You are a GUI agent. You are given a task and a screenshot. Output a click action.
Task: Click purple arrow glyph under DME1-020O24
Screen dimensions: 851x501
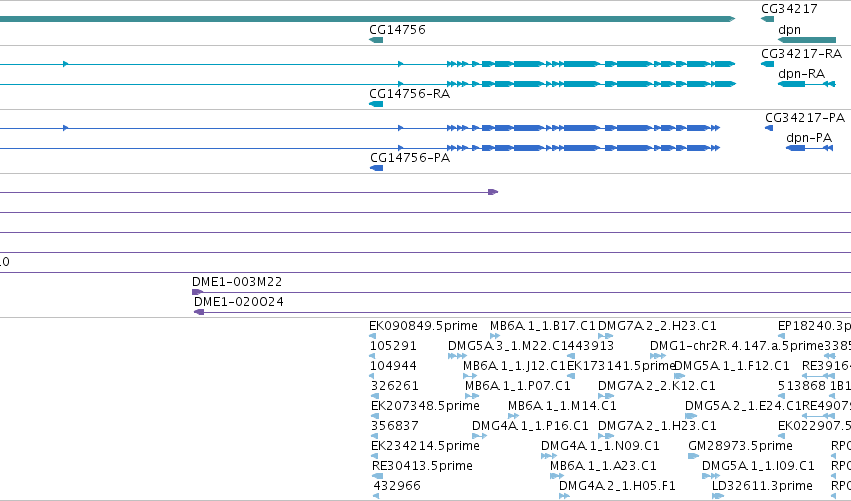click(x=199, y=312)
